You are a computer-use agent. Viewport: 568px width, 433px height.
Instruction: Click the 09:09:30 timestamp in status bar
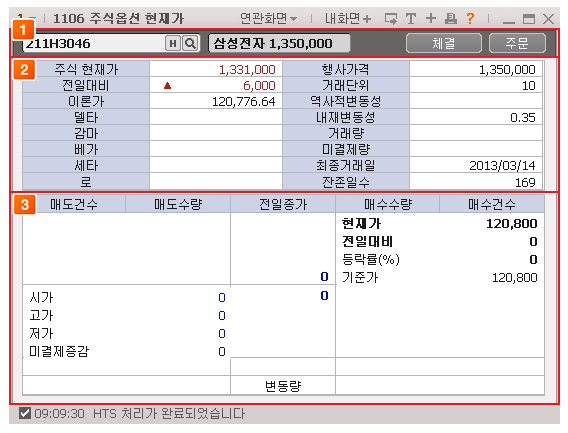(x=59, y=413)
